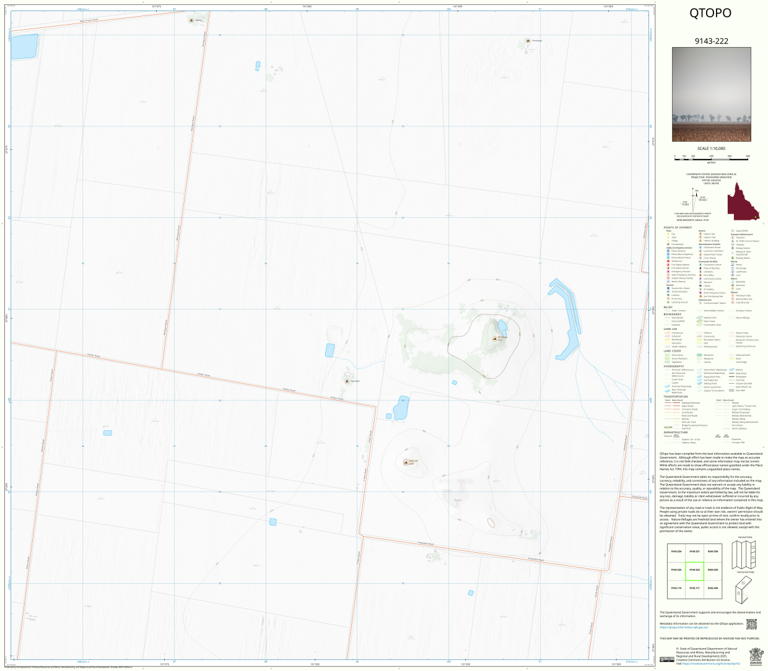Click the mountain marker inside the brown contour ring
The height and width of the screenshot is (671, 768).
[494, 338]
